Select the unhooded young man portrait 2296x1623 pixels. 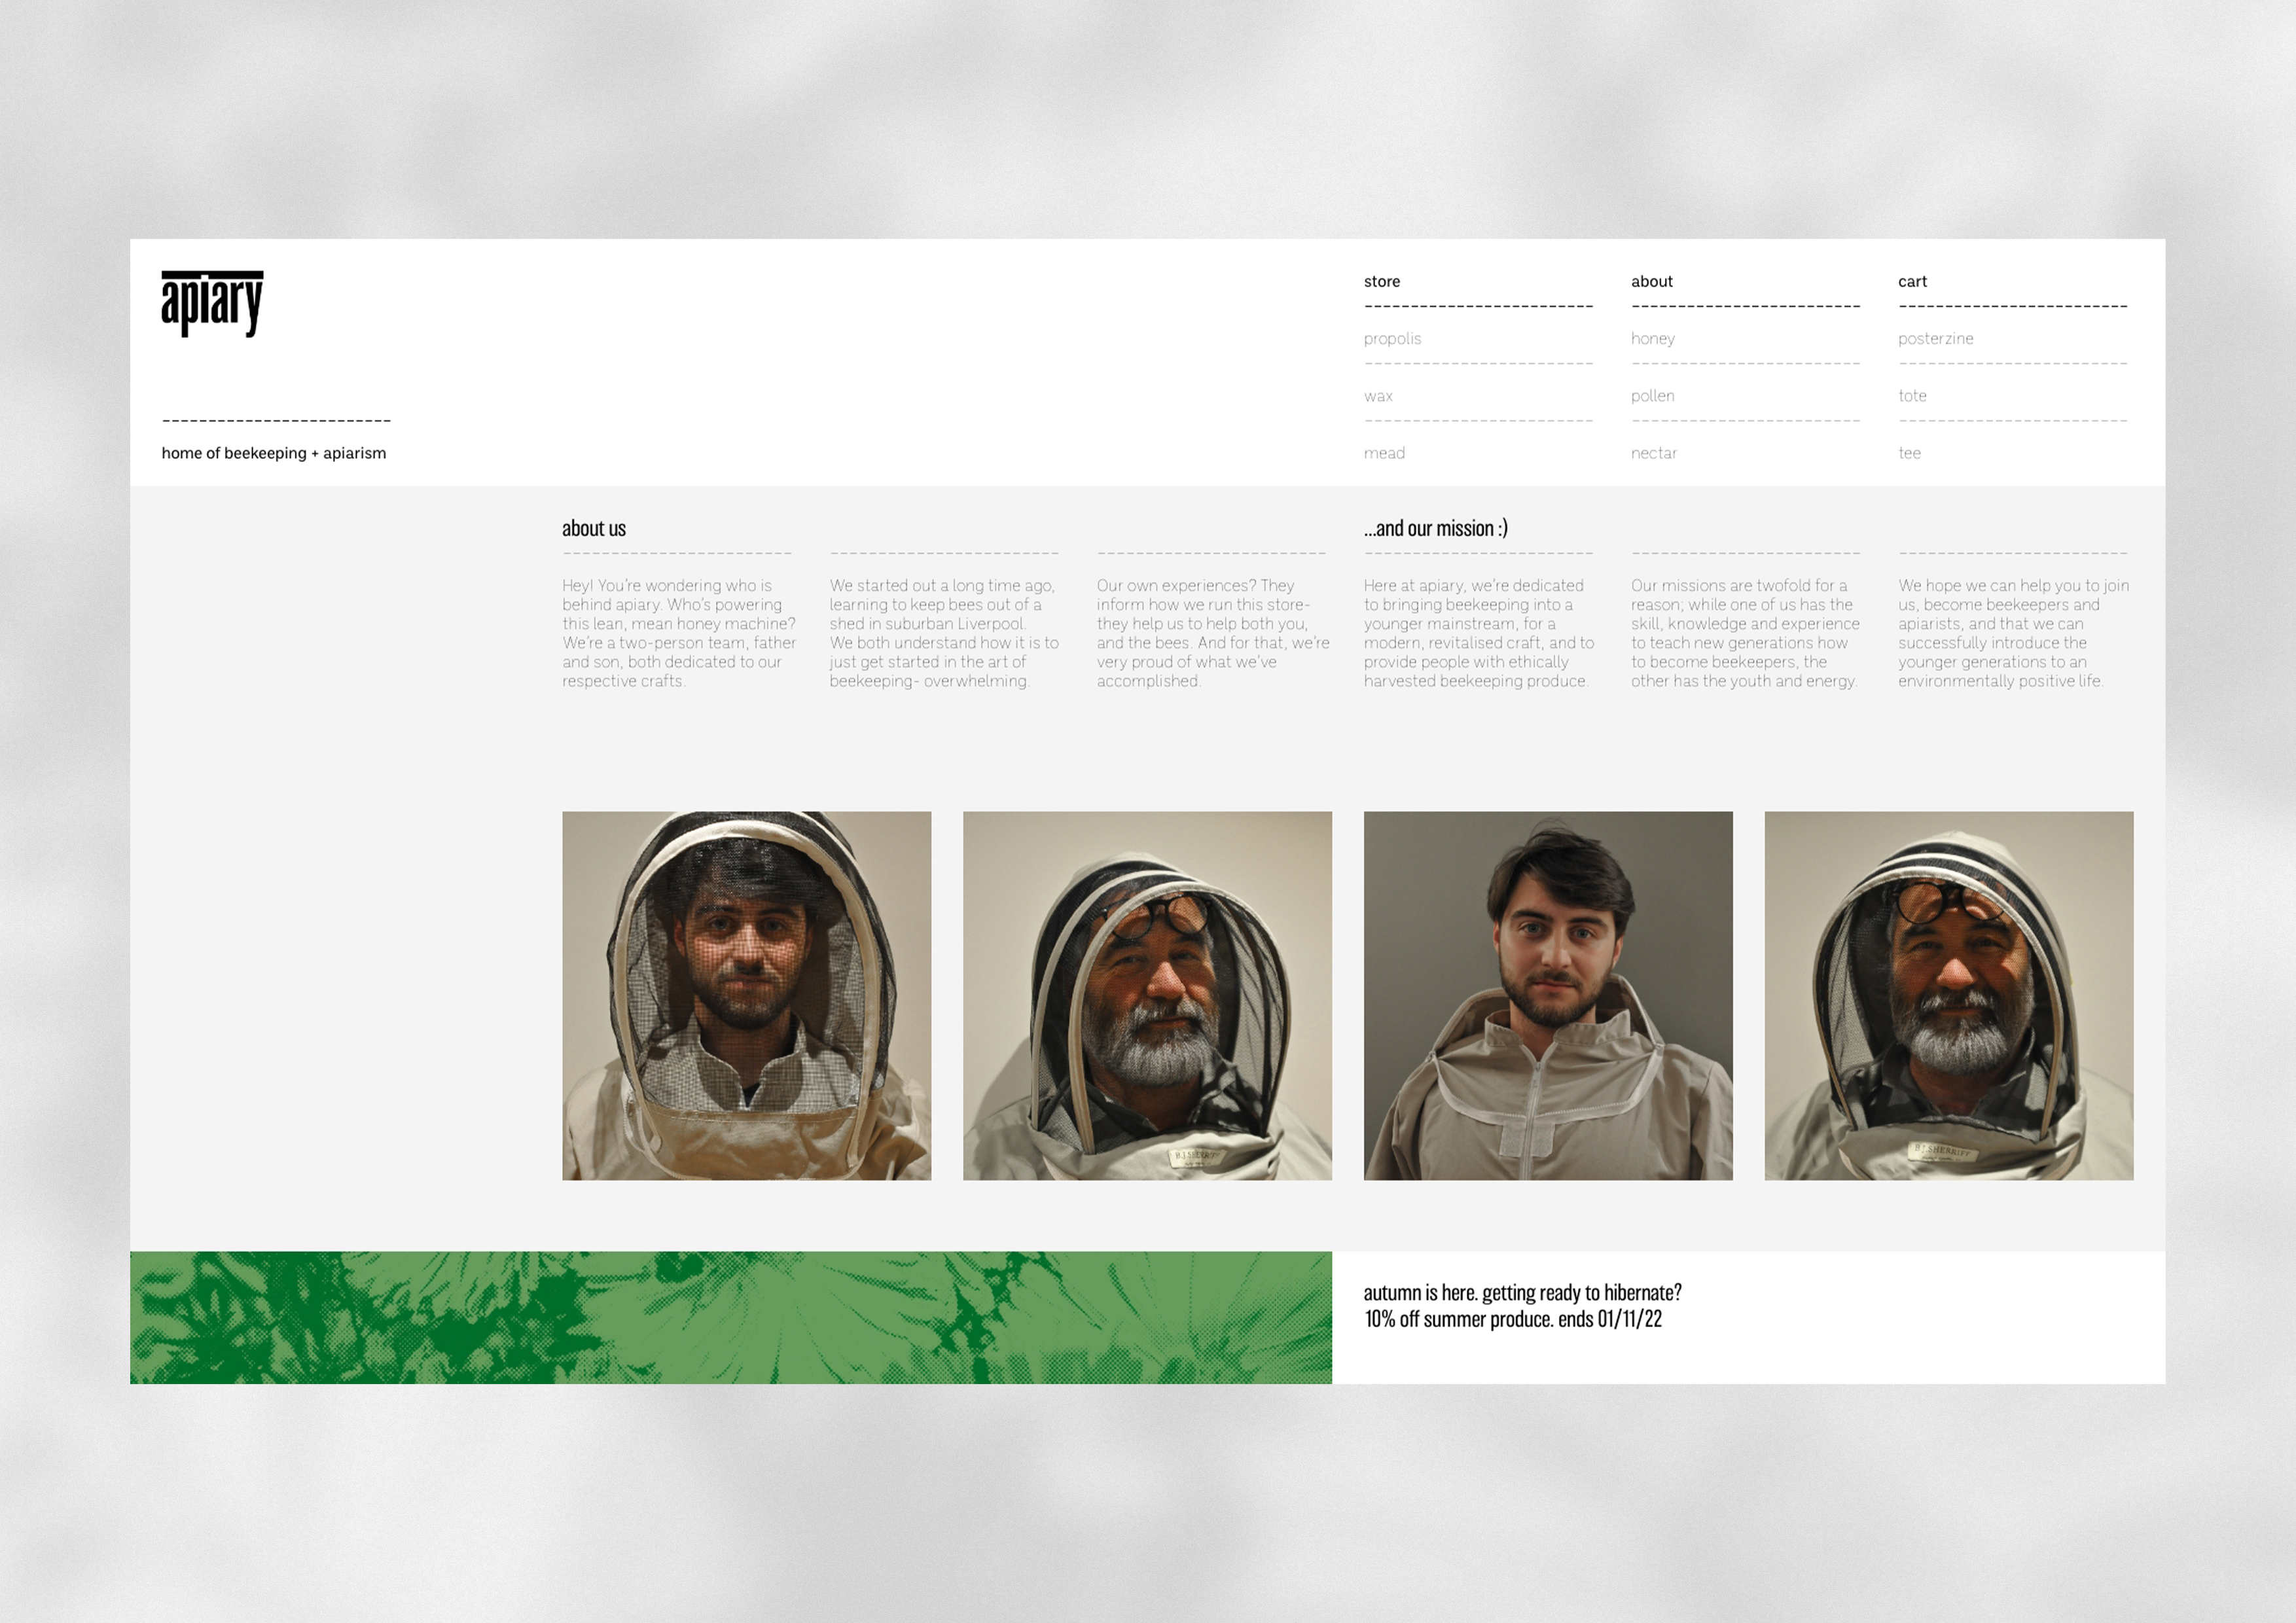click(1547, 995)
